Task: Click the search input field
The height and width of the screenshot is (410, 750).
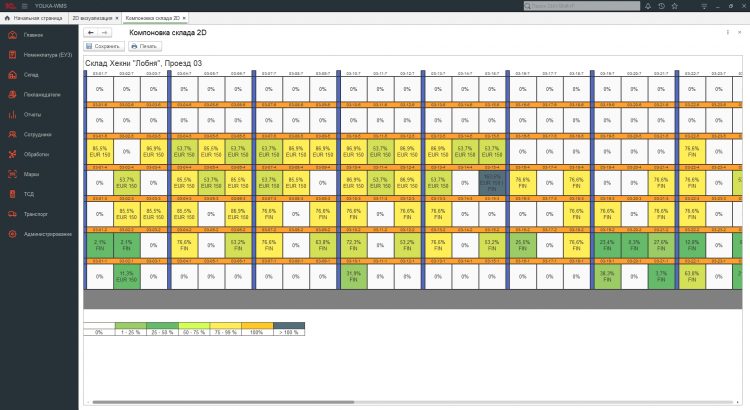Action: click(x=580, y=6)
